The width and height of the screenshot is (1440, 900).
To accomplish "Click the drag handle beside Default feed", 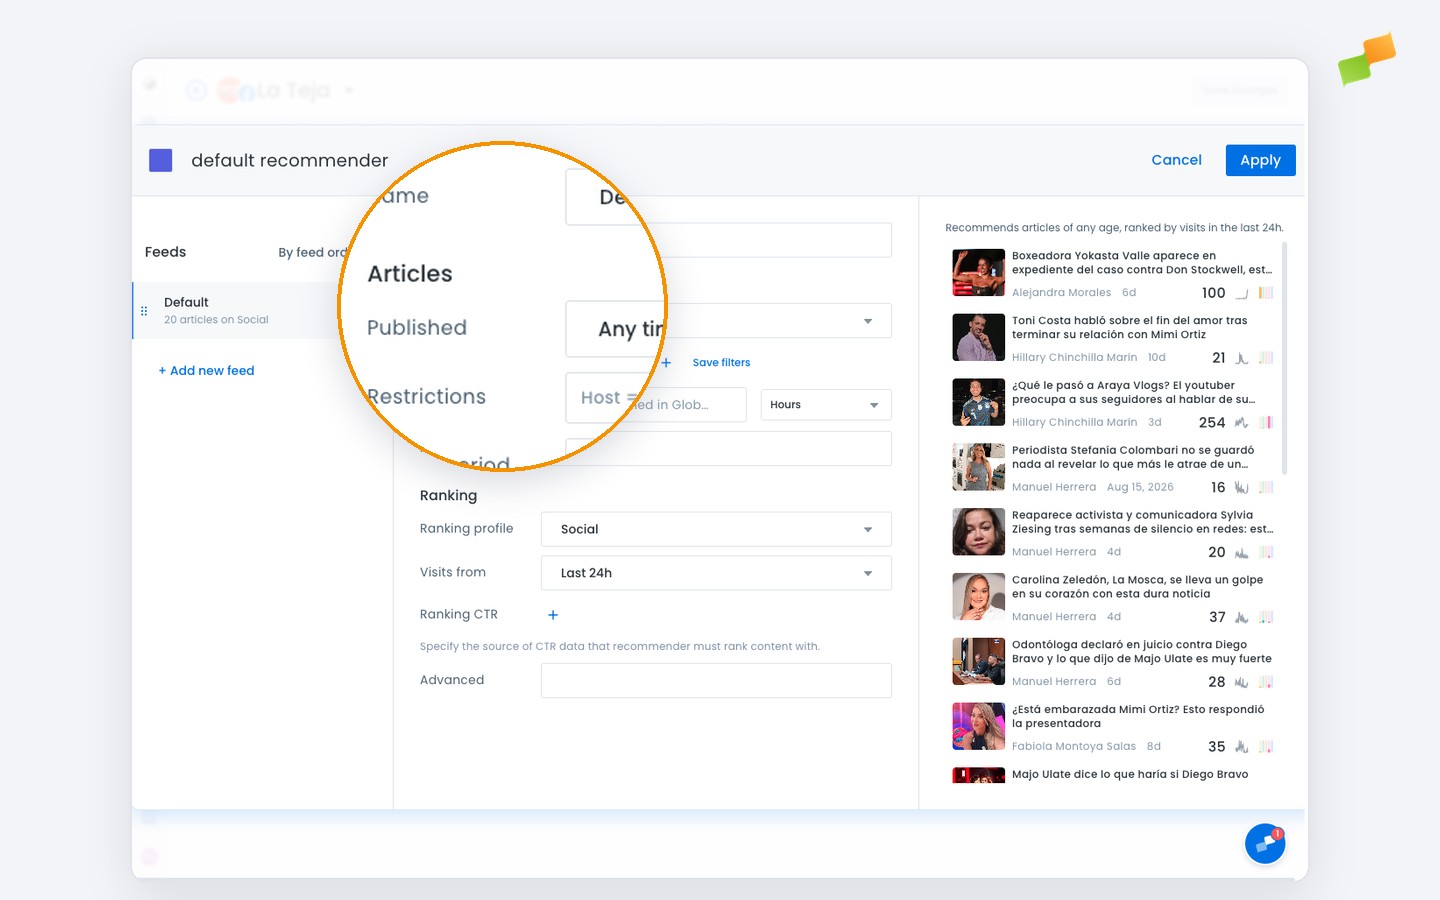I will coord(144,311).
